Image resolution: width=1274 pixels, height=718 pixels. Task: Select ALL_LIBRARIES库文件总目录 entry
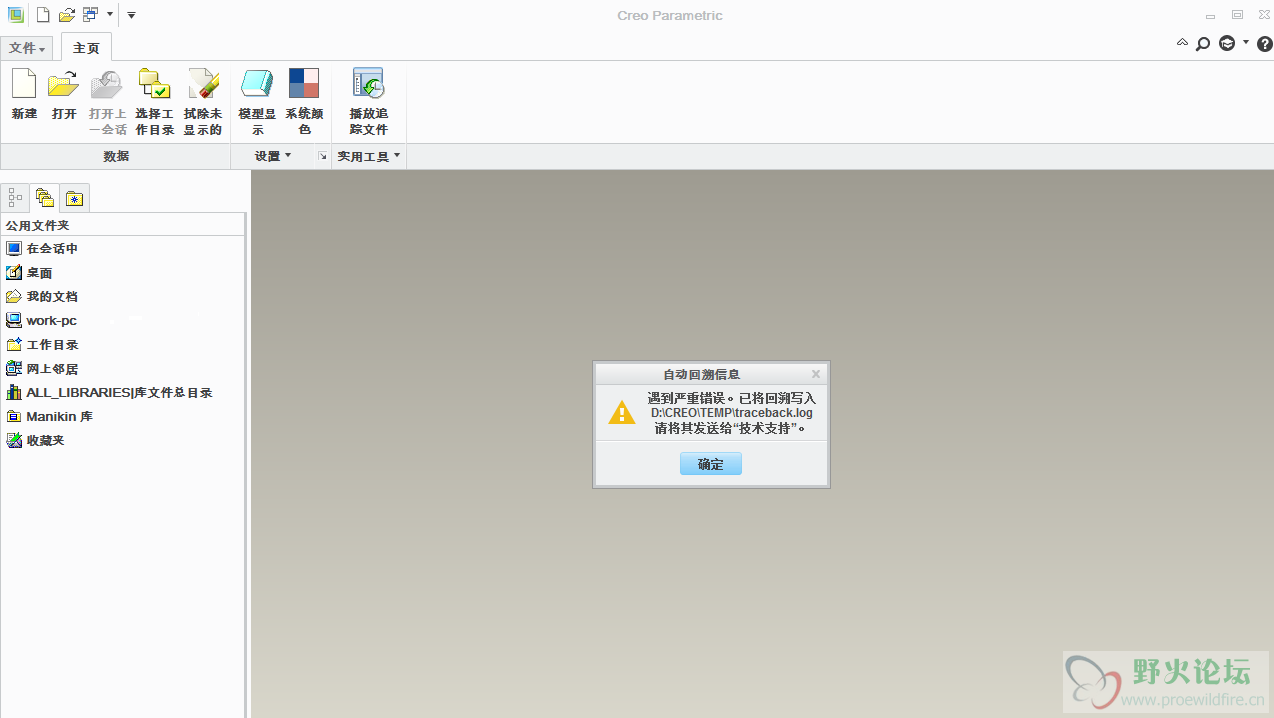point(108,393)
